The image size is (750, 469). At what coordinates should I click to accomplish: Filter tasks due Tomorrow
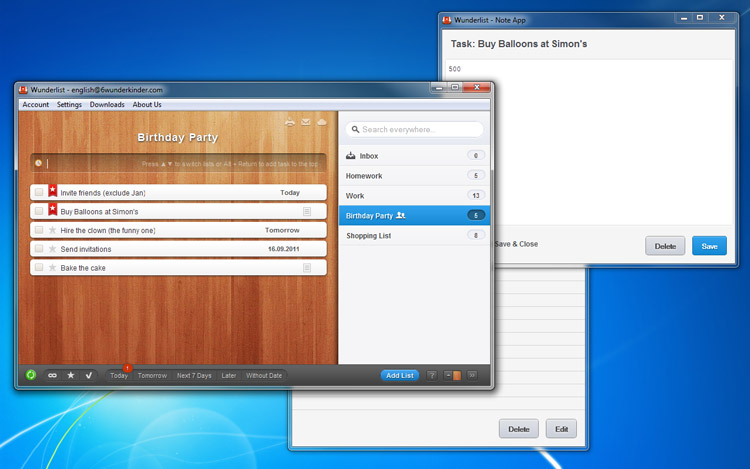(x=152, y=375)
